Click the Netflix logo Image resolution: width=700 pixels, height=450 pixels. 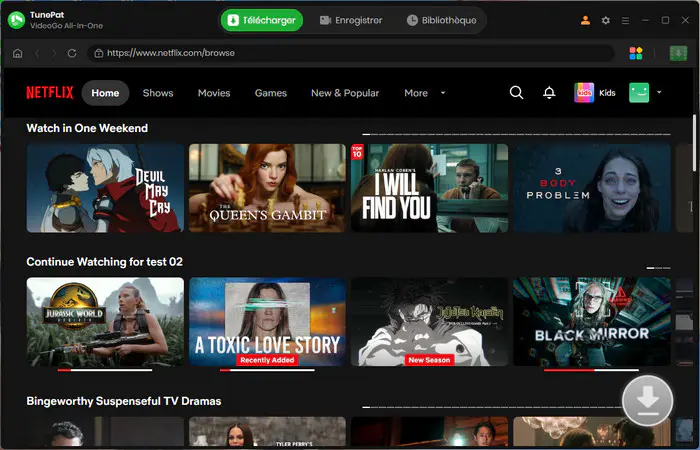point(50,93)
